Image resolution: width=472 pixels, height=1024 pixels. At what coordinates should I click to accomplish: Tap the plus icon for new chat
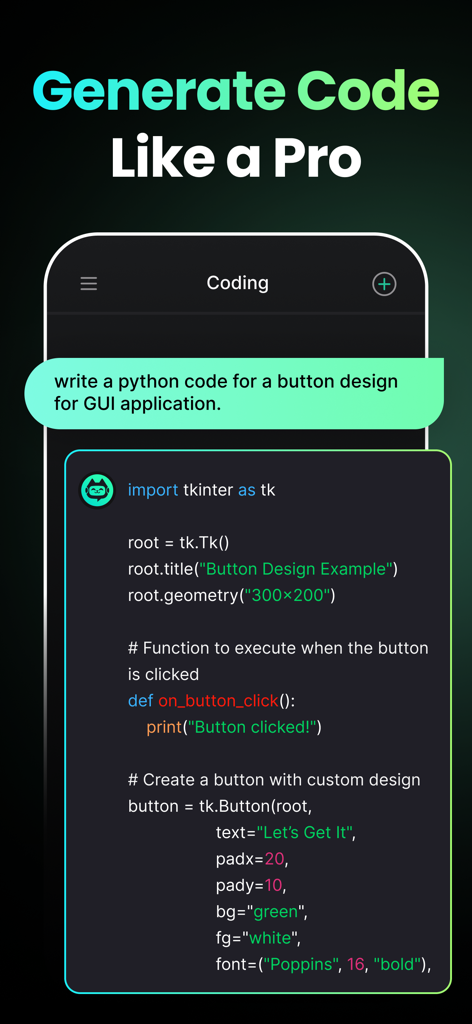pos(385,284)
